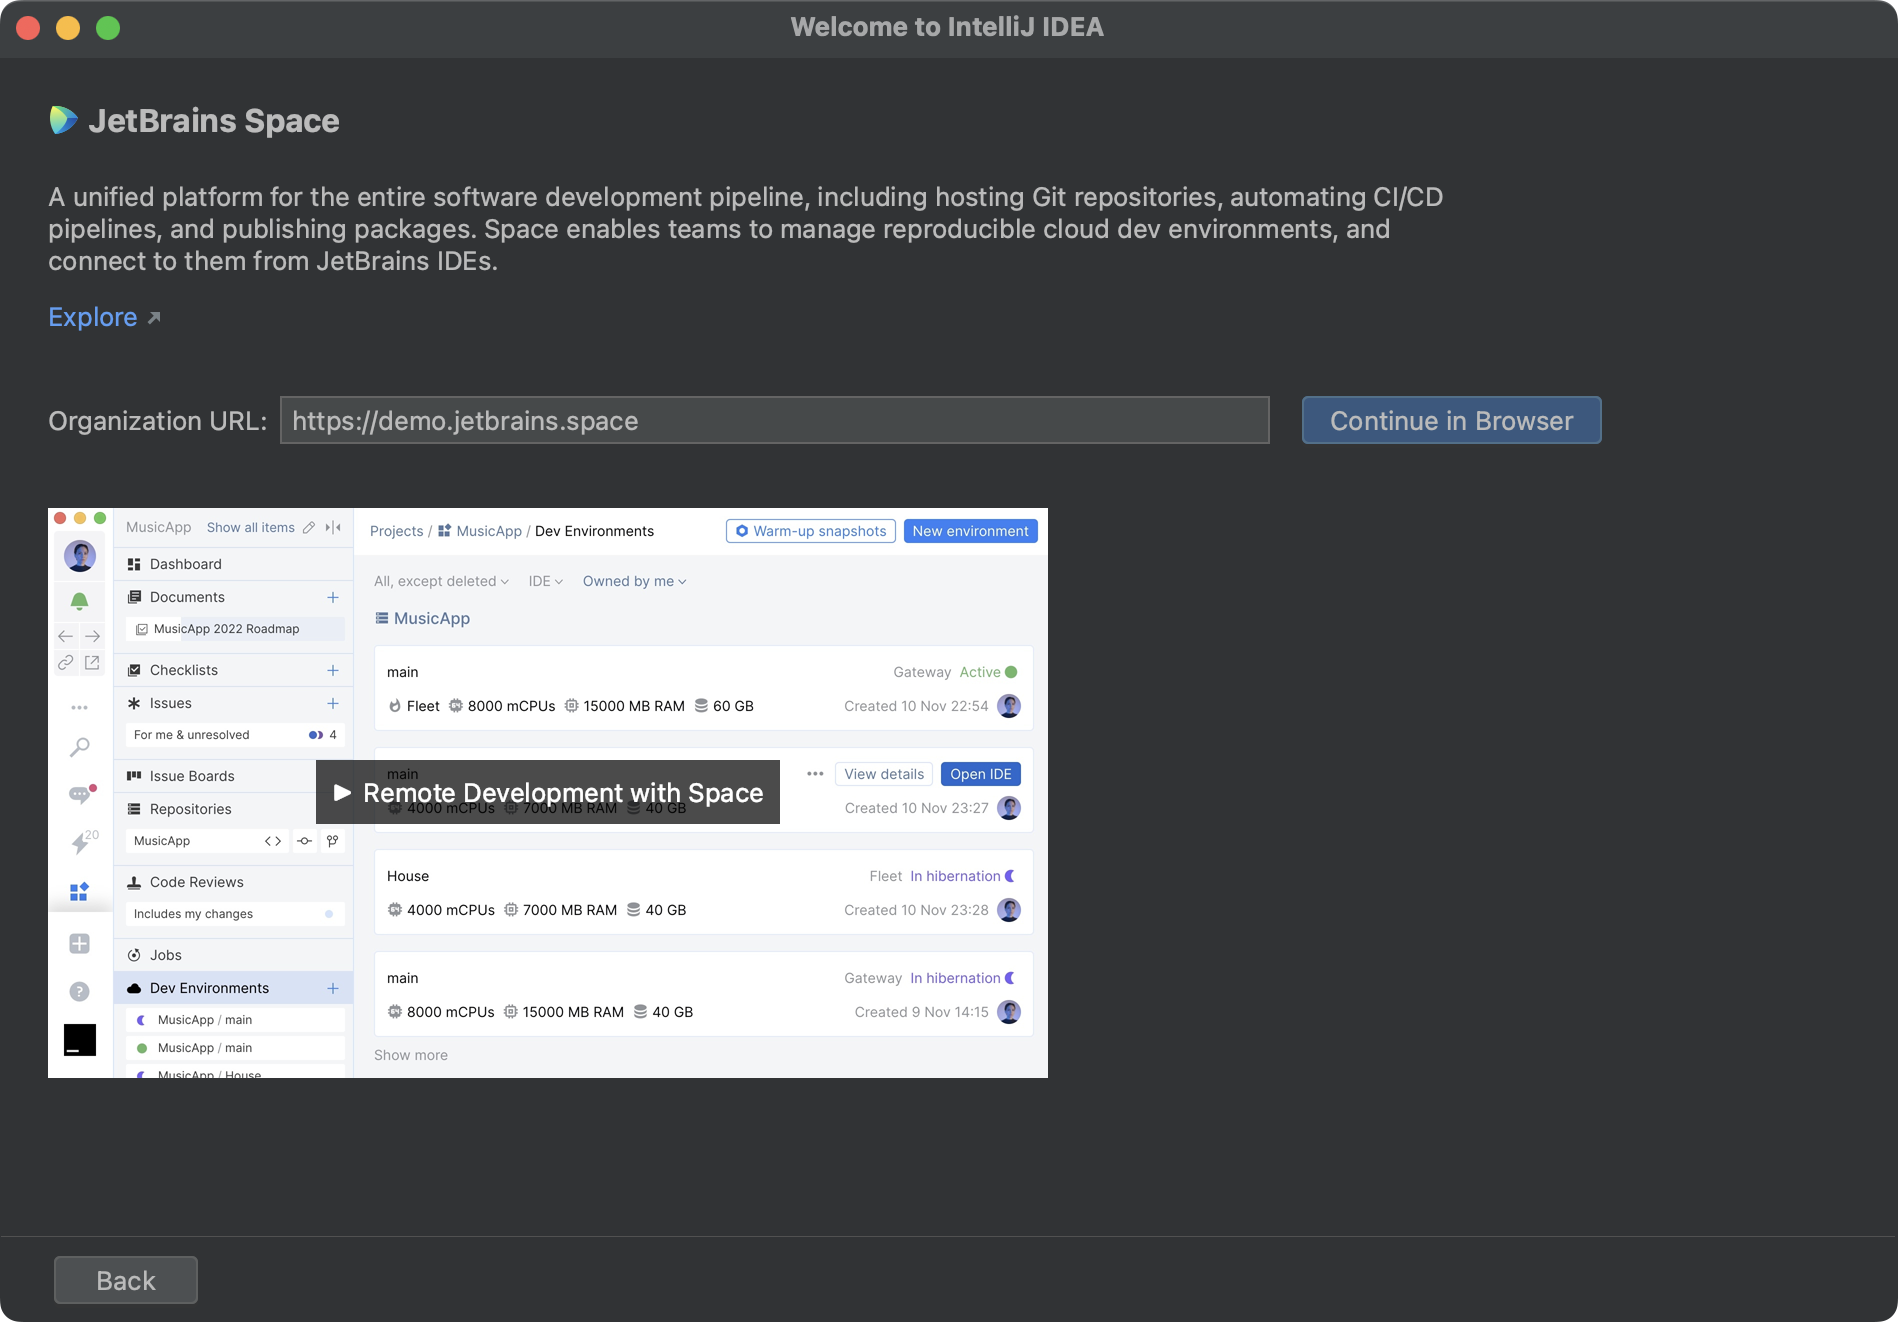Click the pencil edit icon next to Show all items

click(x=309, y=527)
